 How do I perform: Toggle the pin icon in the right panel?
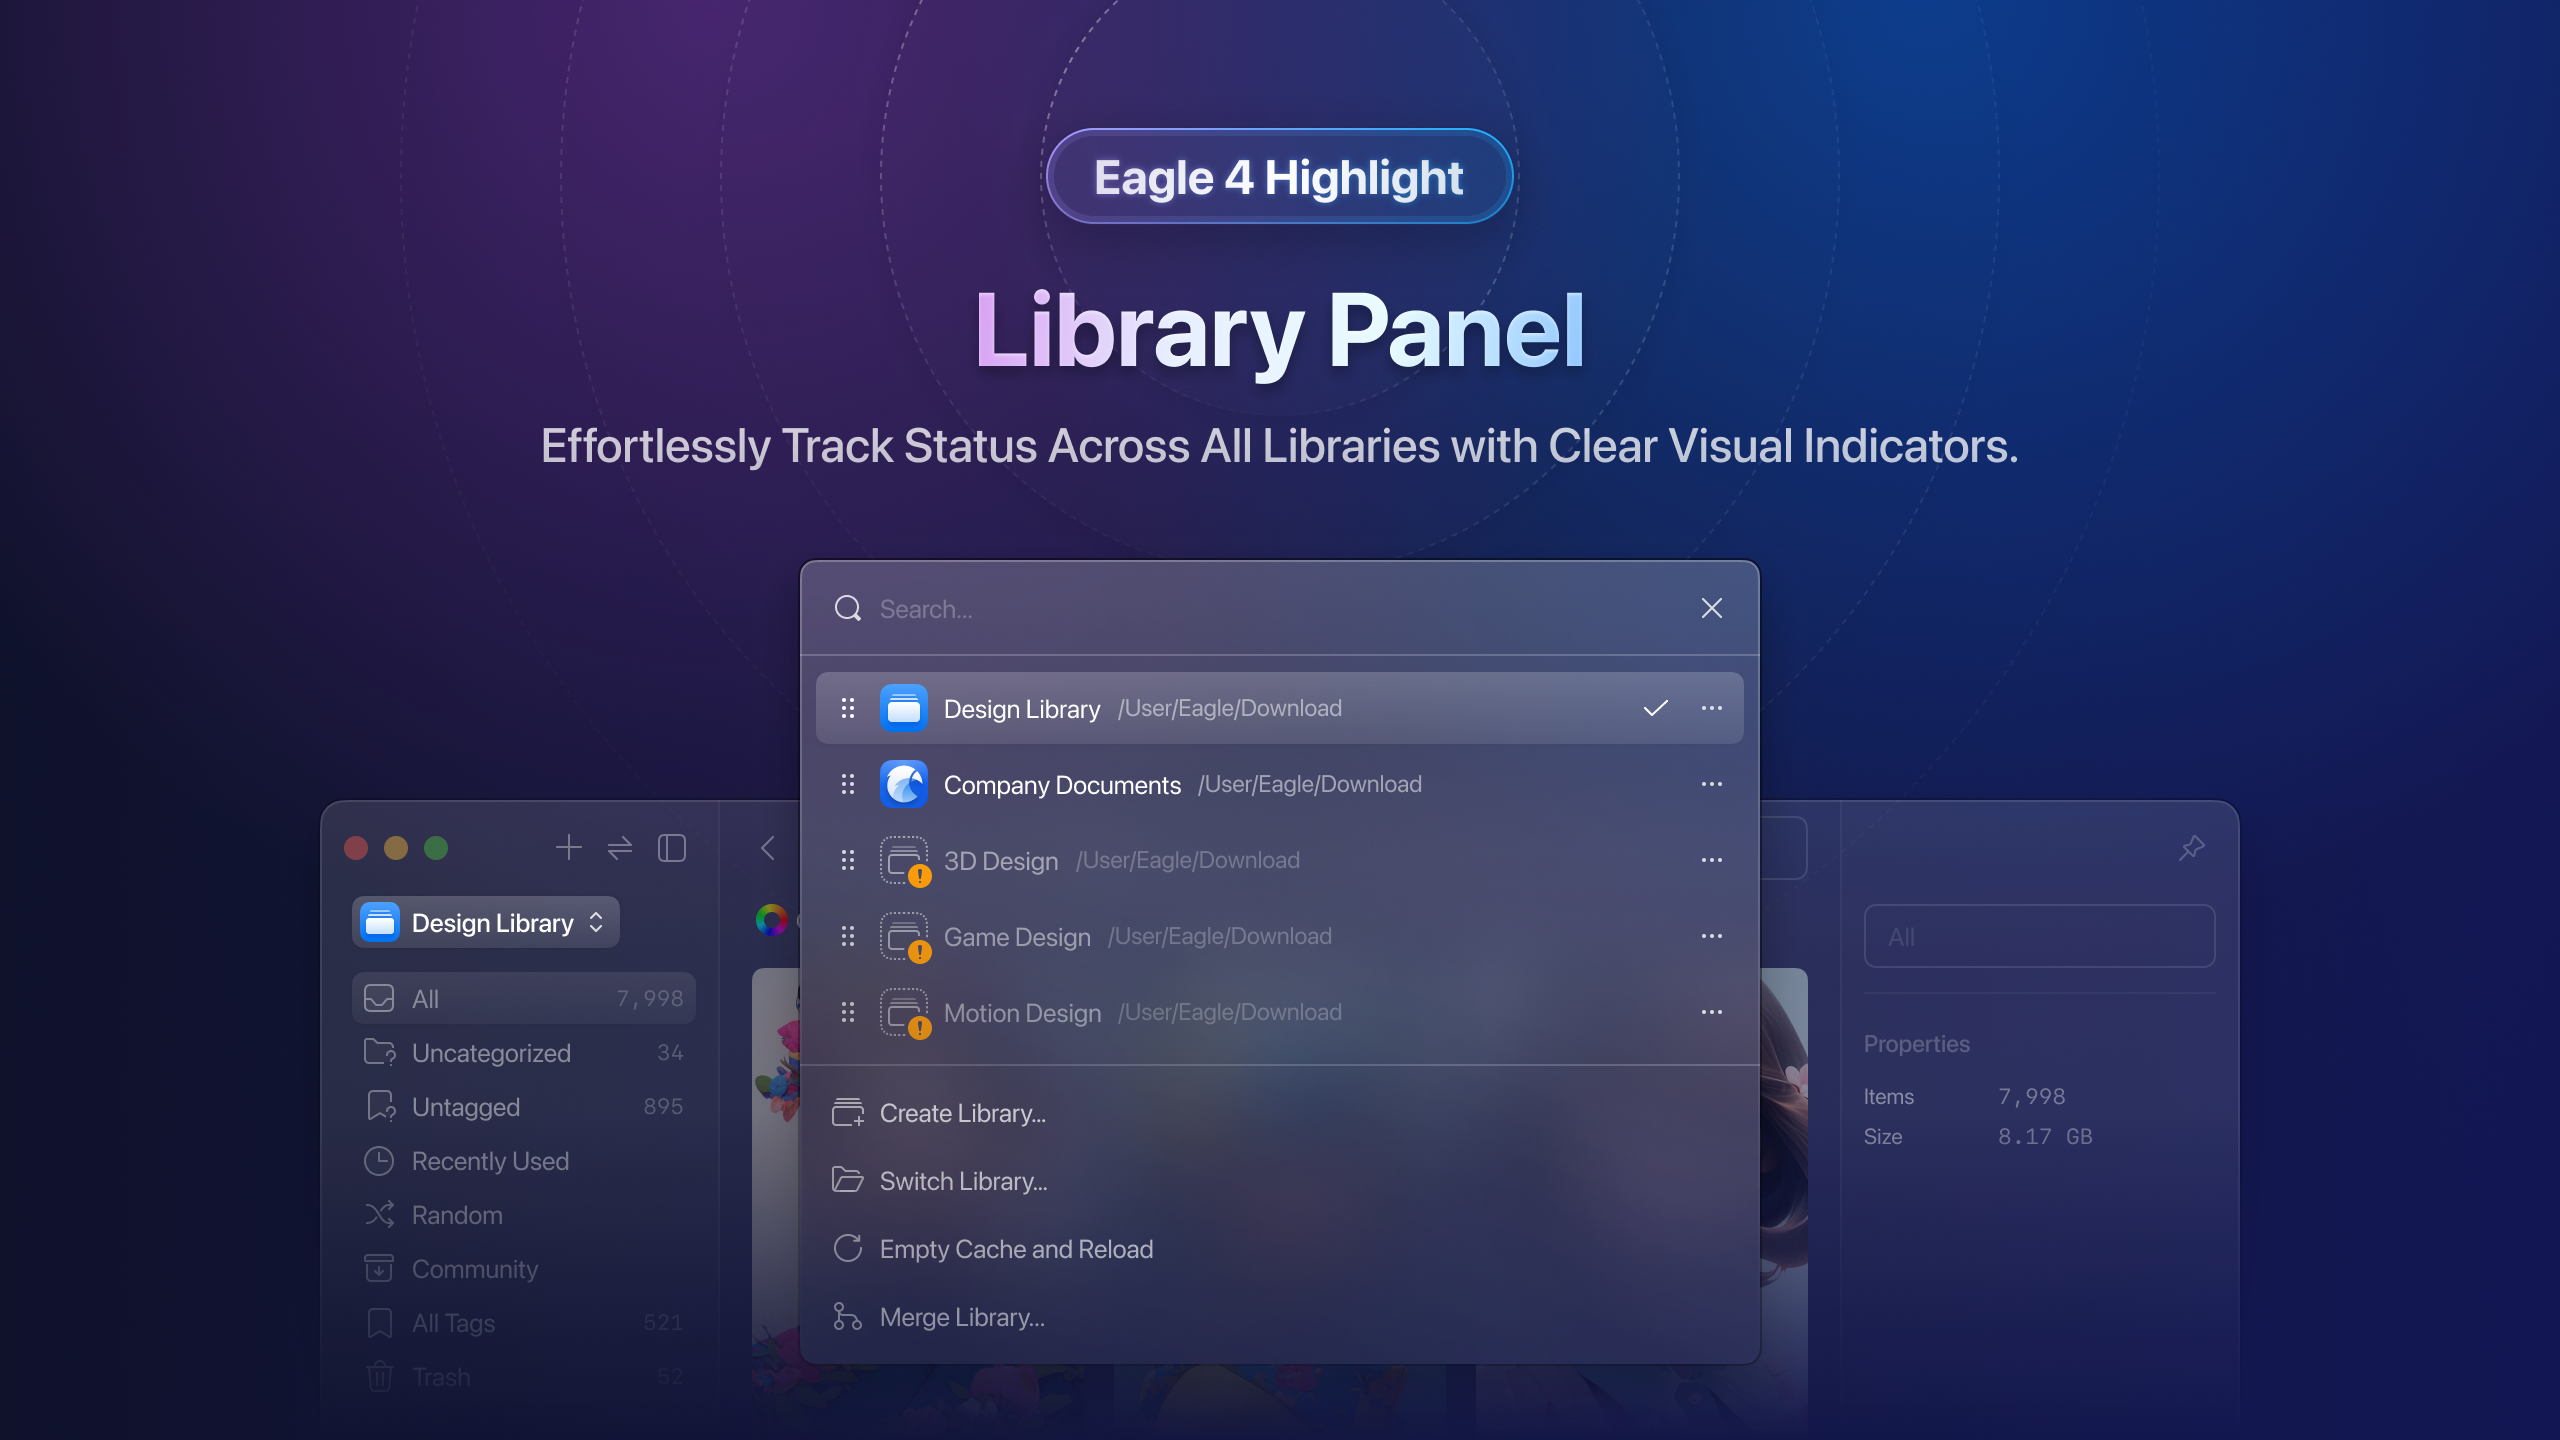click(x=2191, y=847)
